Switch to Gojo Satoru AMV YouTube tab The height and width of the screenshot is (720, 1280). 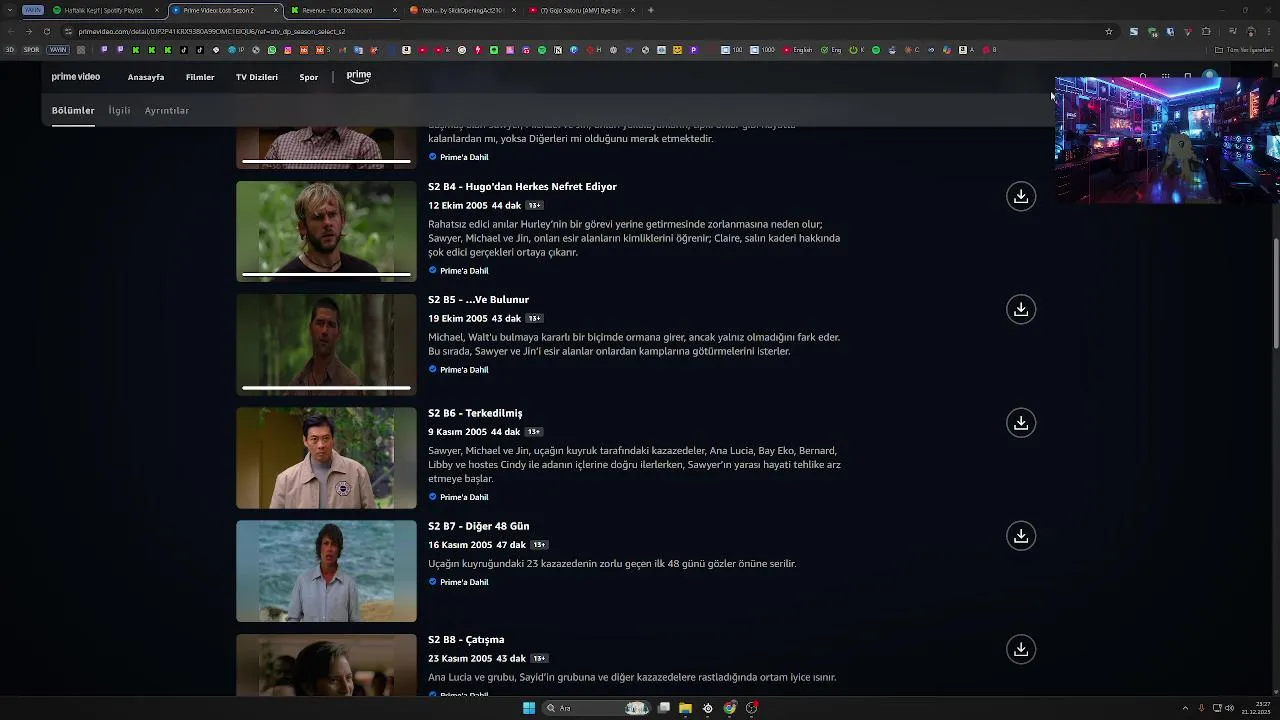(x=580, y=10)
